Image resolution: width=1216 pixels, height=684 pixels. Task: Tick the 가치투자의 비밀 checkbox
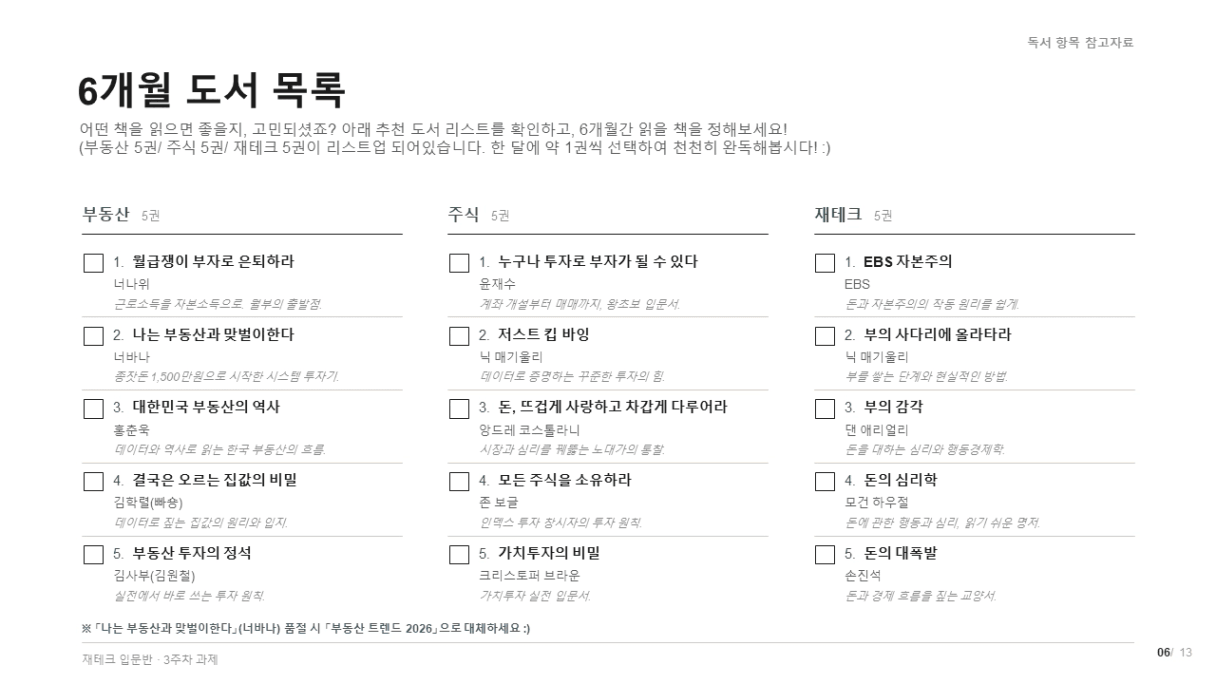click(459, 554)
